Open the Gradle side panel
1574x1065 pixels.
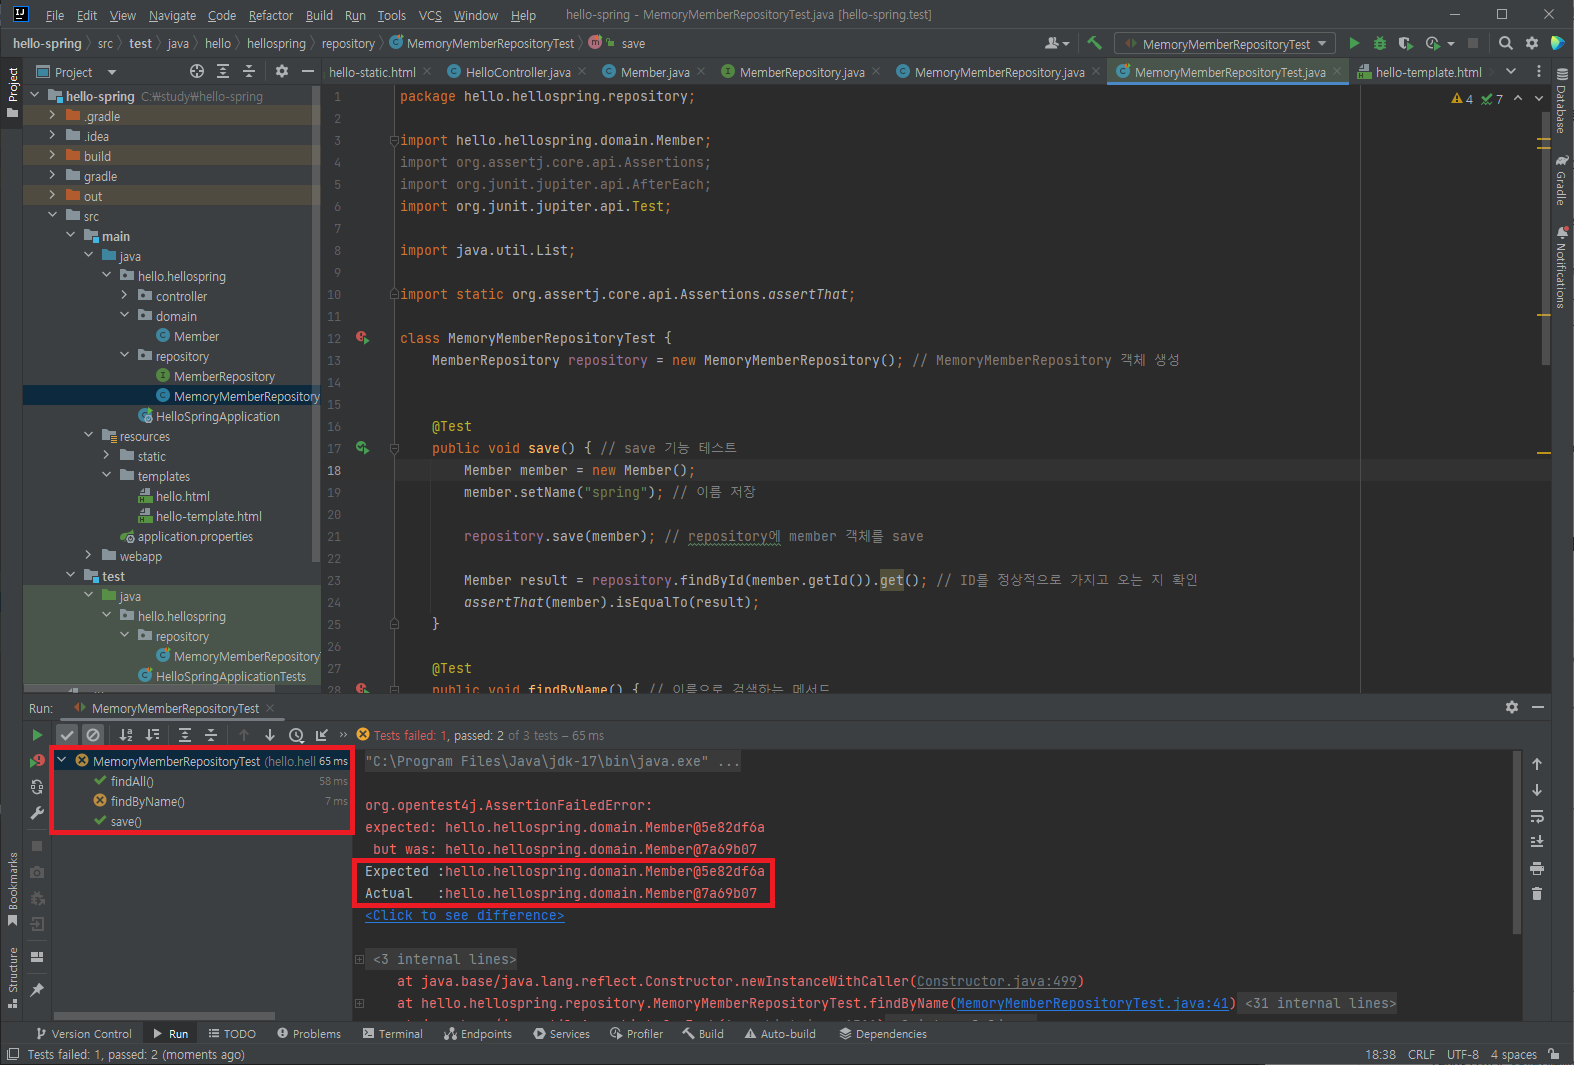tap(1561, 181)
